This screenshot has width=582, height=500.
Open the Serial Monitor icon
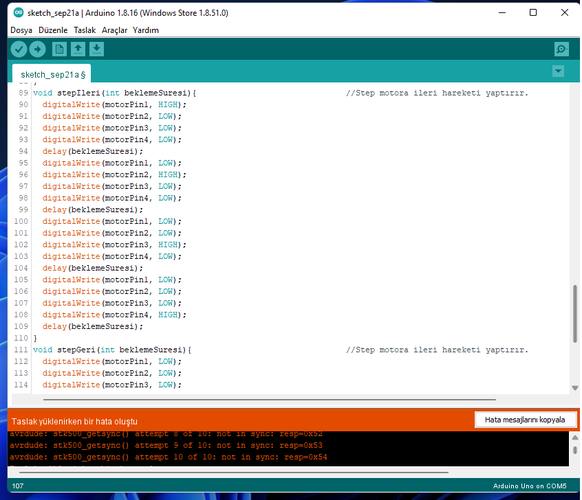point(561,49)
